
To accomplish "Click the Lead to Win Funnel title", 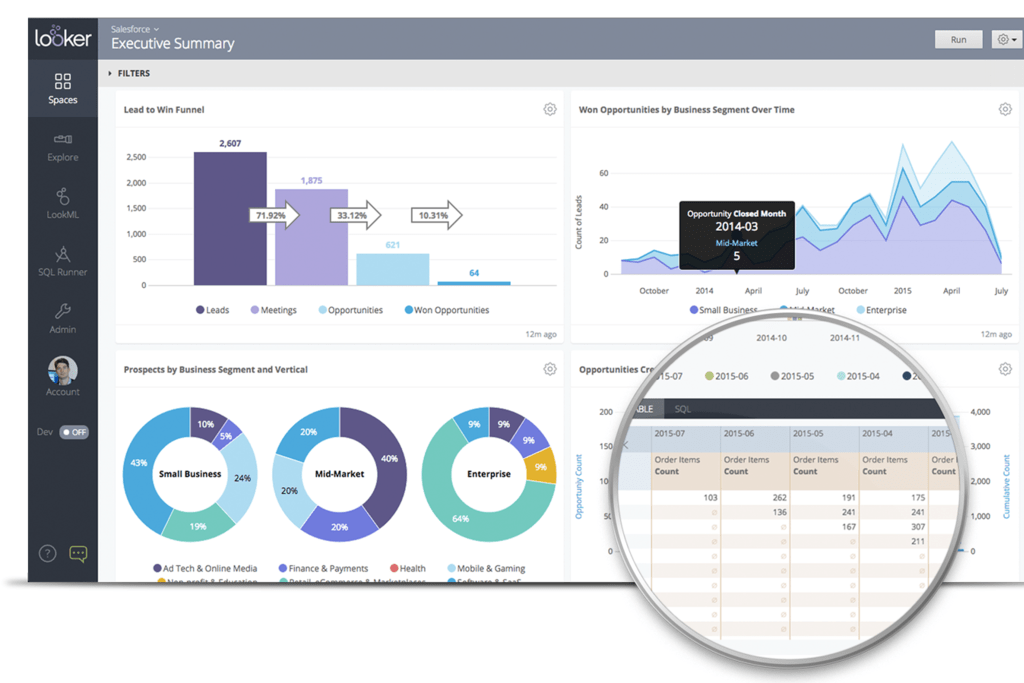I will coord(164,110).
